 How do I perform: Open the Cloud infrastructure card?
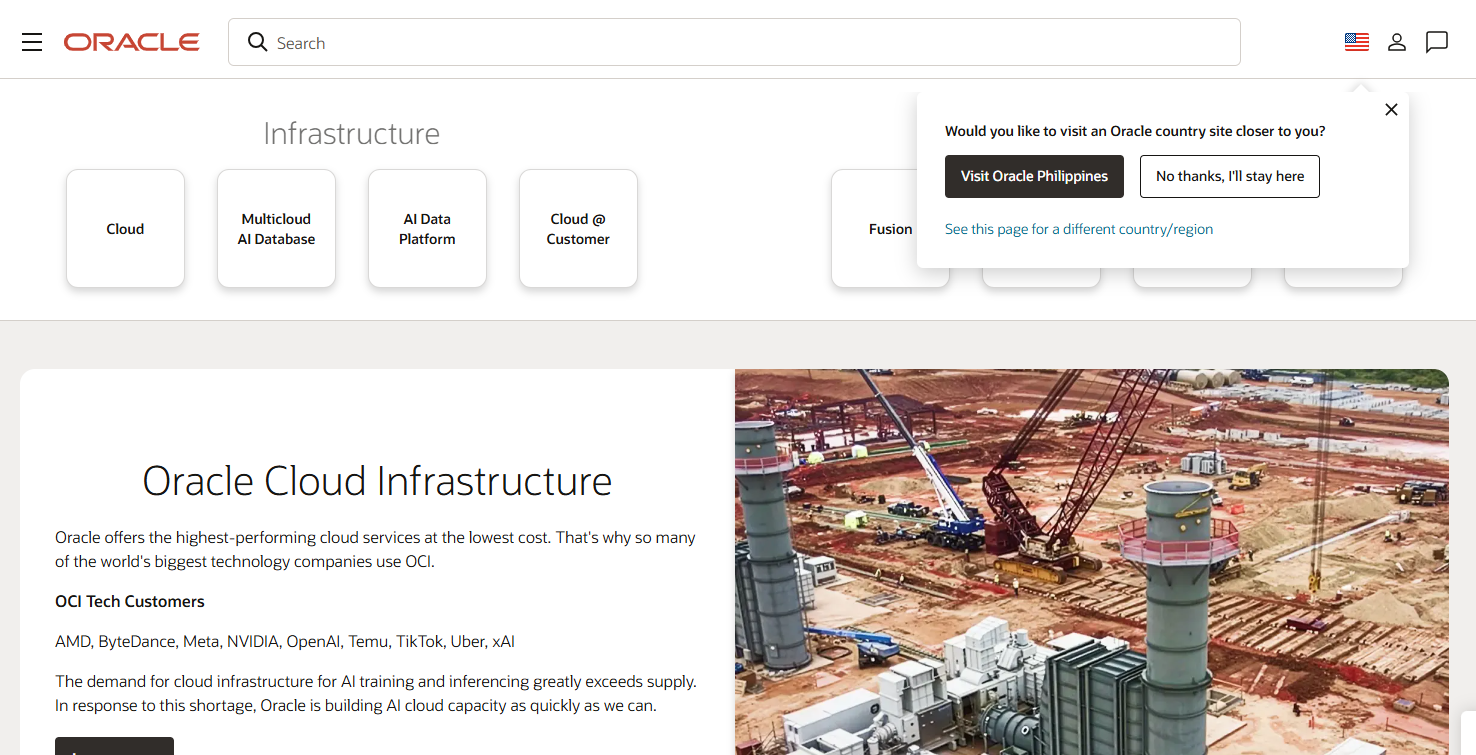pyautogui.click(x=125, y=229)
